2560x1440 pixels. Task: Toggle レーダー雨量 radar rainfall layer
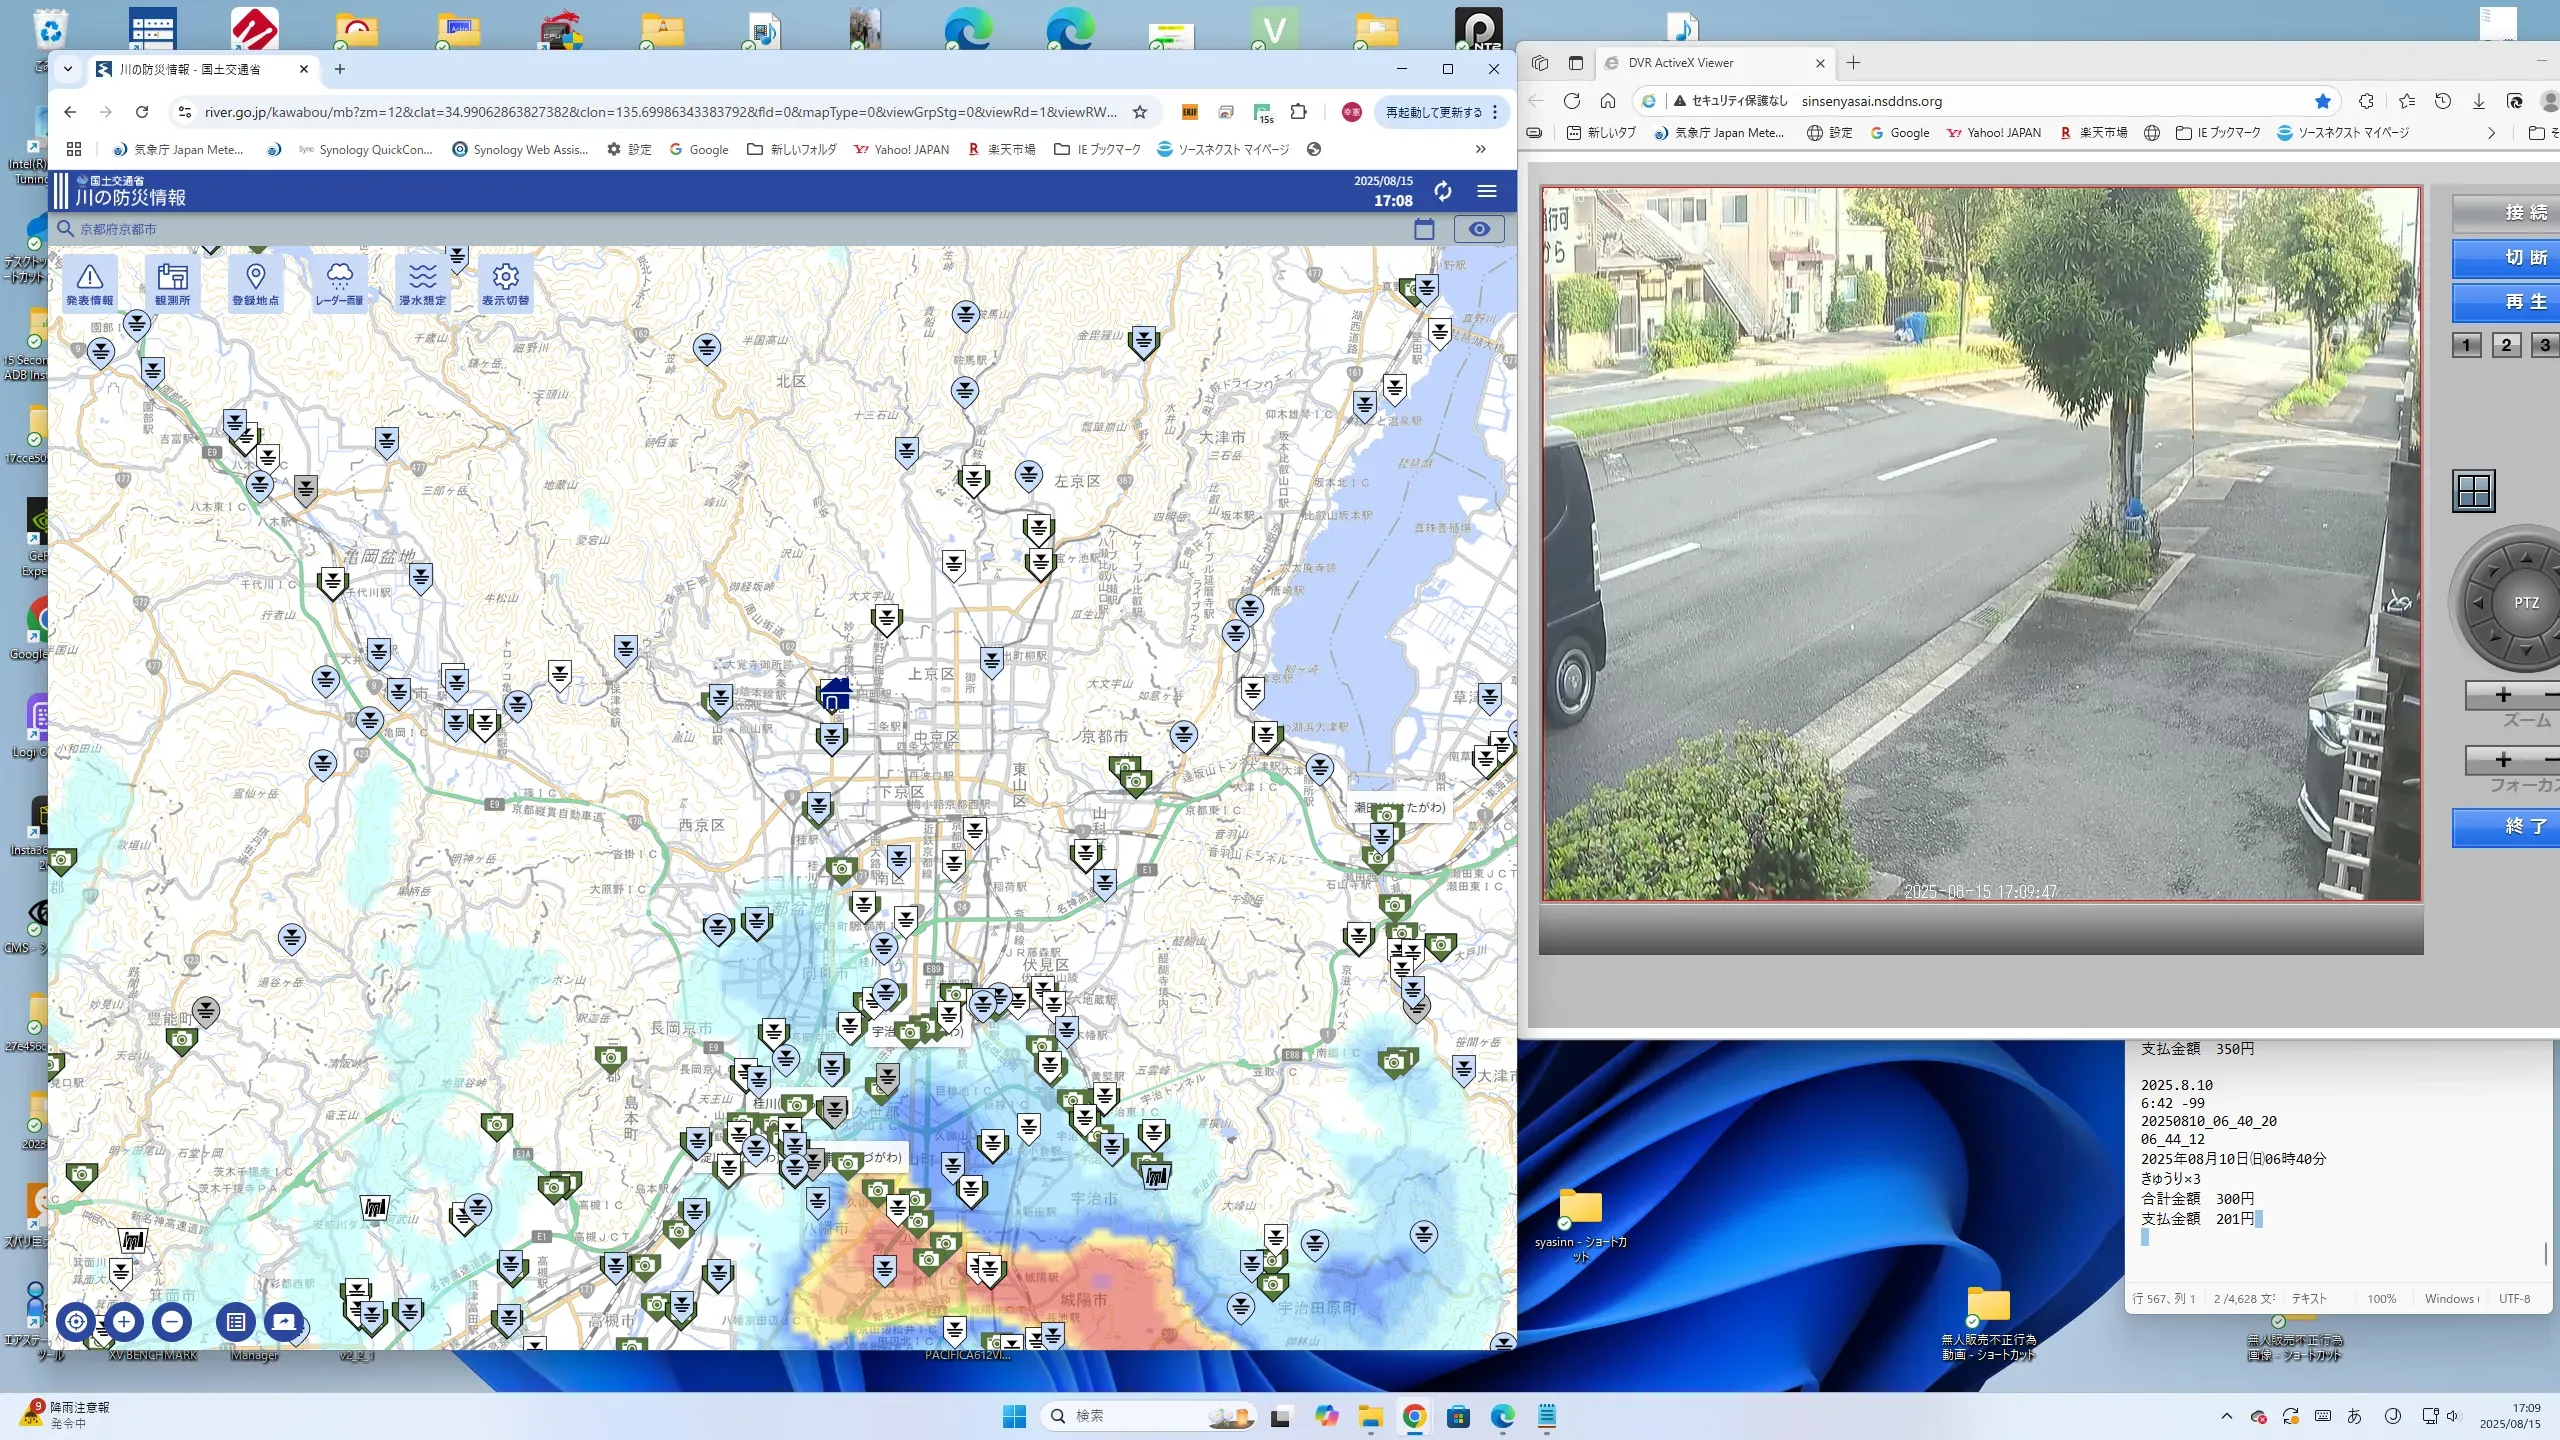tap(339, 283)
